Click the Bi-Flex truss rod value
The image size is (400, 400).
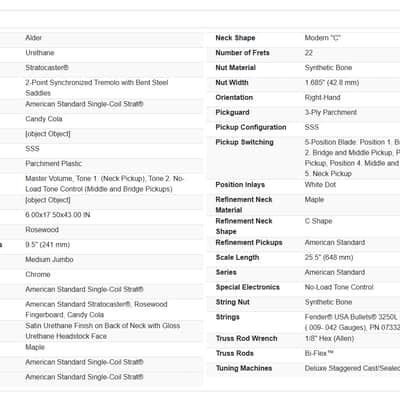(319, 353)
